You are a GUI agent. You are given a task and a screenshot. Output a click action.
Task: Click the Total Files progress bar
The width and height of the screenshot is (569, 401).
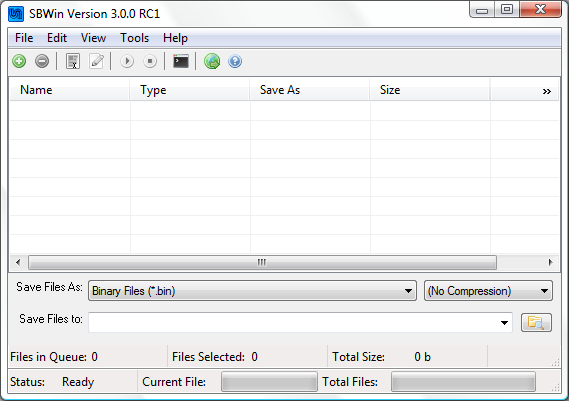[x=463, y=382]
